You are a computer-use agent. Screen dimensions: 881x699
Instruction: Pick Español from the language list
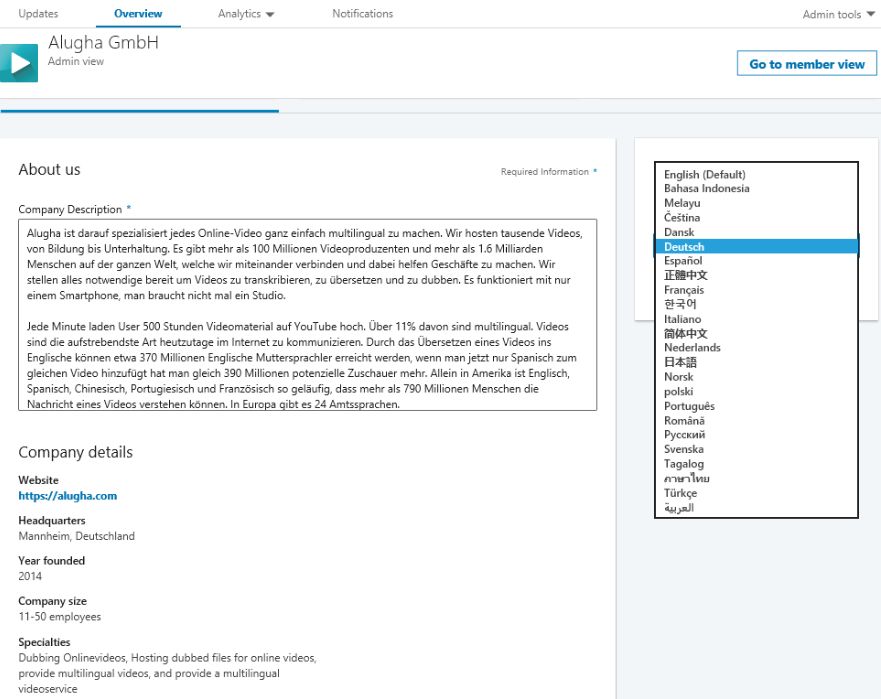(756, 261)
